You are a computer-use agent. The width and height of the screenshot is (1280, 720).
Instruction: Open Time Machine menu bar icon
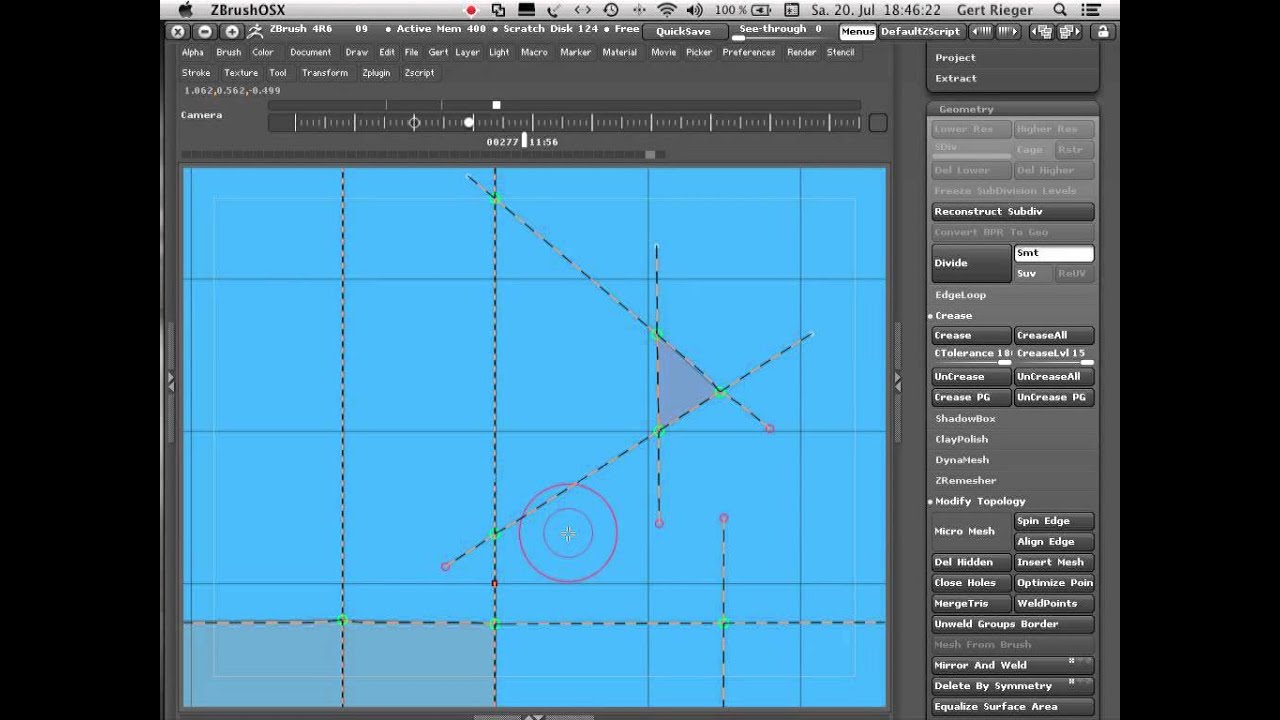(x=610, y=10)
